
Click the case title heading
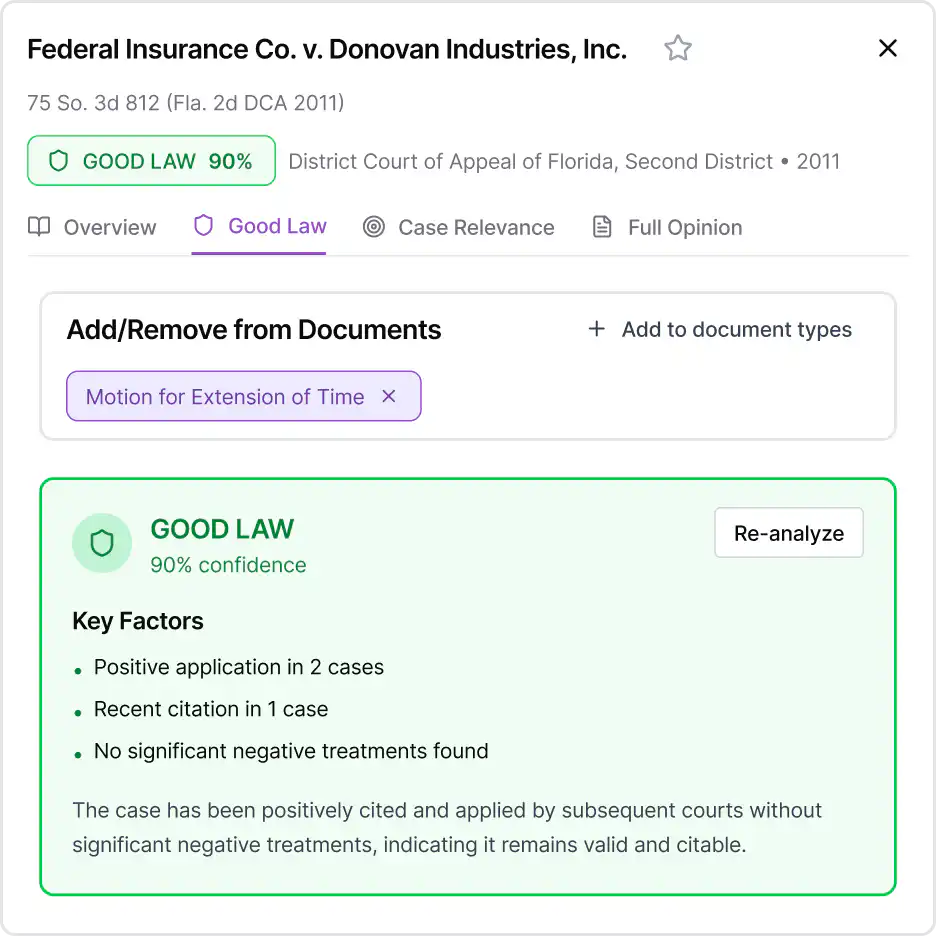pos(327,49)
